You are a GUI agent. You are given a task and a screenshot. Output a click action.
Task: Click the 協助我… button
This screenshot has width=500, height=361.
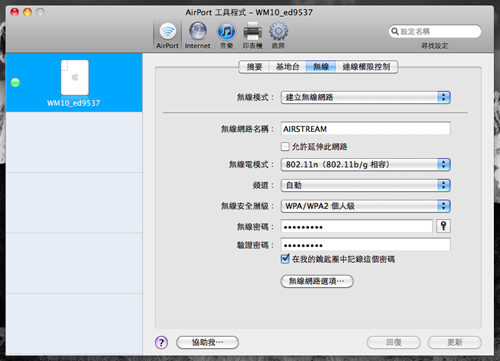pos(207,342)
